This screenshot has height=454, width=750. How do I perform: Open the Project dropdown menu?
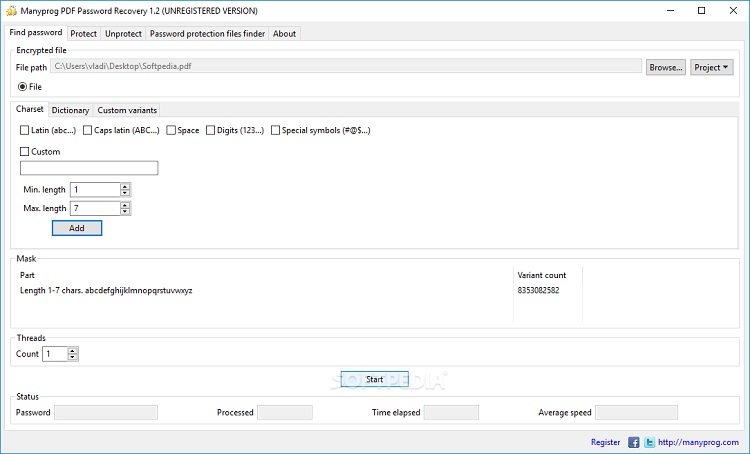712,67
